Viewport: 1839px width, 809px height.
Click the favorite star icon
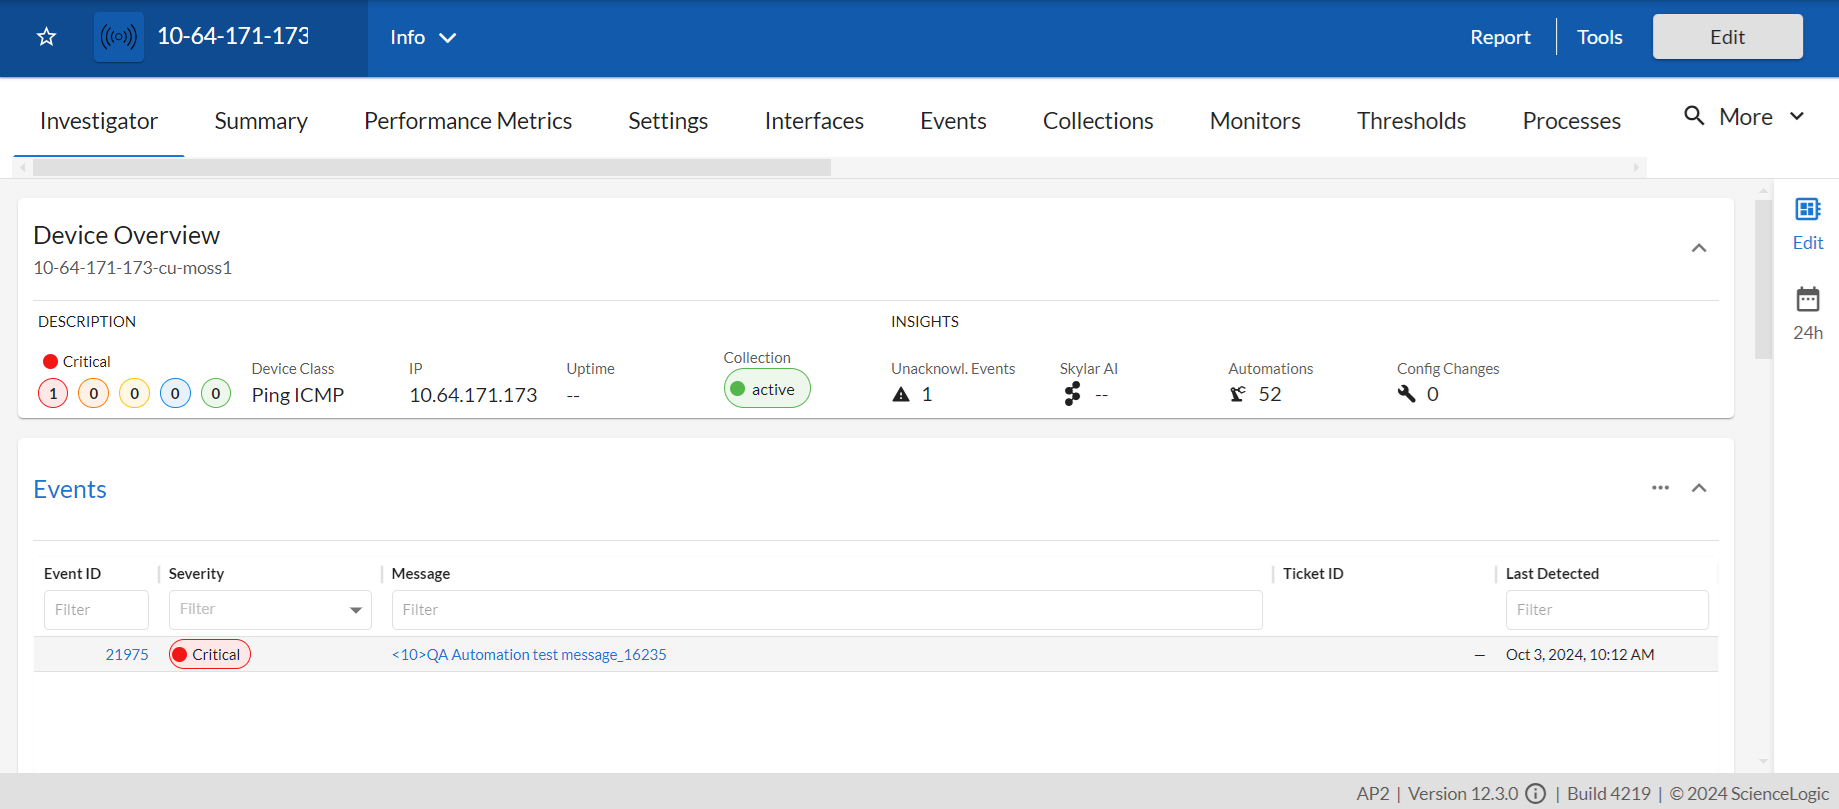coord(46,37)
